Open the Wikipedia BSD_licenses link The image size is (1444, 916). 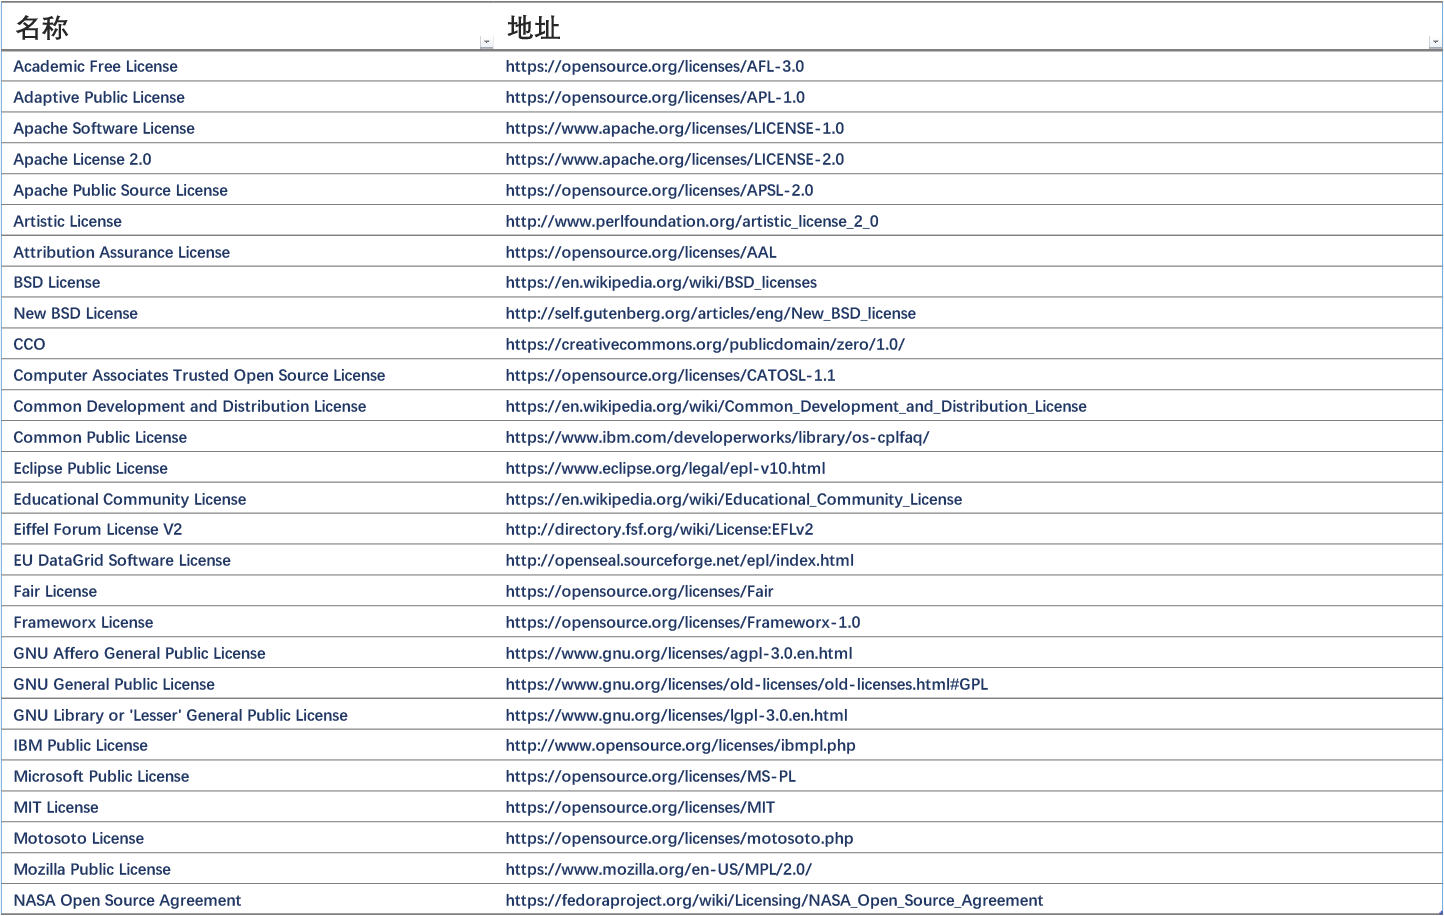pyautogui.click(x=661, y=282)
